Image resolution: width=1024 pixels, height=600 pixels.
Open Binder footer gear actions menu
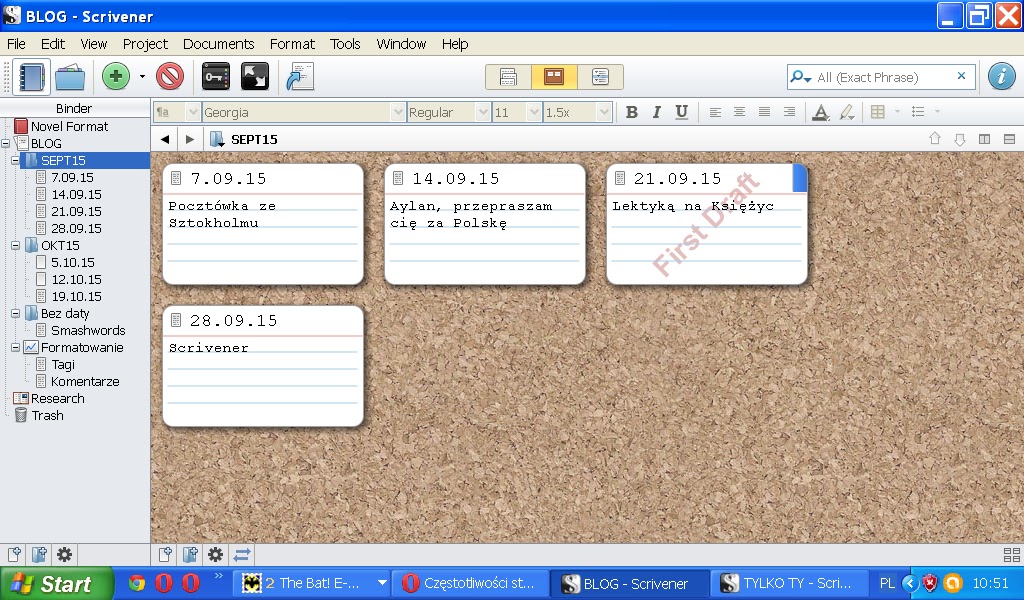pyautogui.click(x=65, y=555)
